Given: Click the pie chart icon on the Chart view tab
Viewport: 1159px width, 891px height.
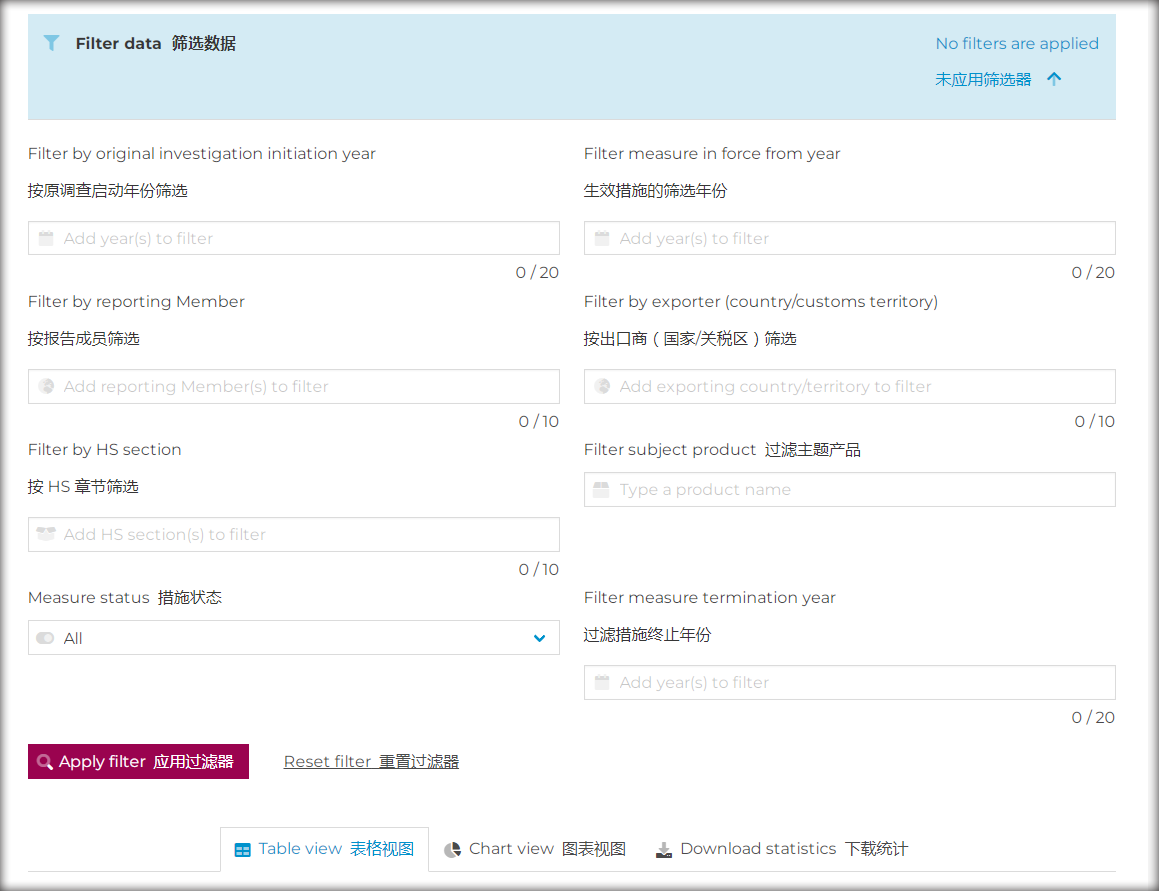Looking at the screenshot, I should tap(452, 850).
